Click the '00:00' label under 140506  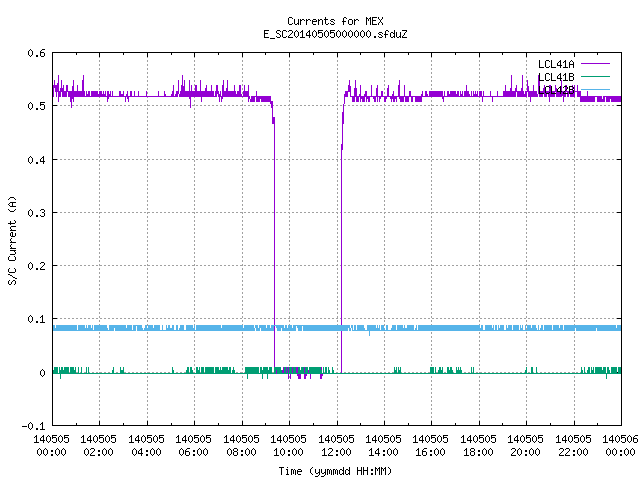click(620, 452)
